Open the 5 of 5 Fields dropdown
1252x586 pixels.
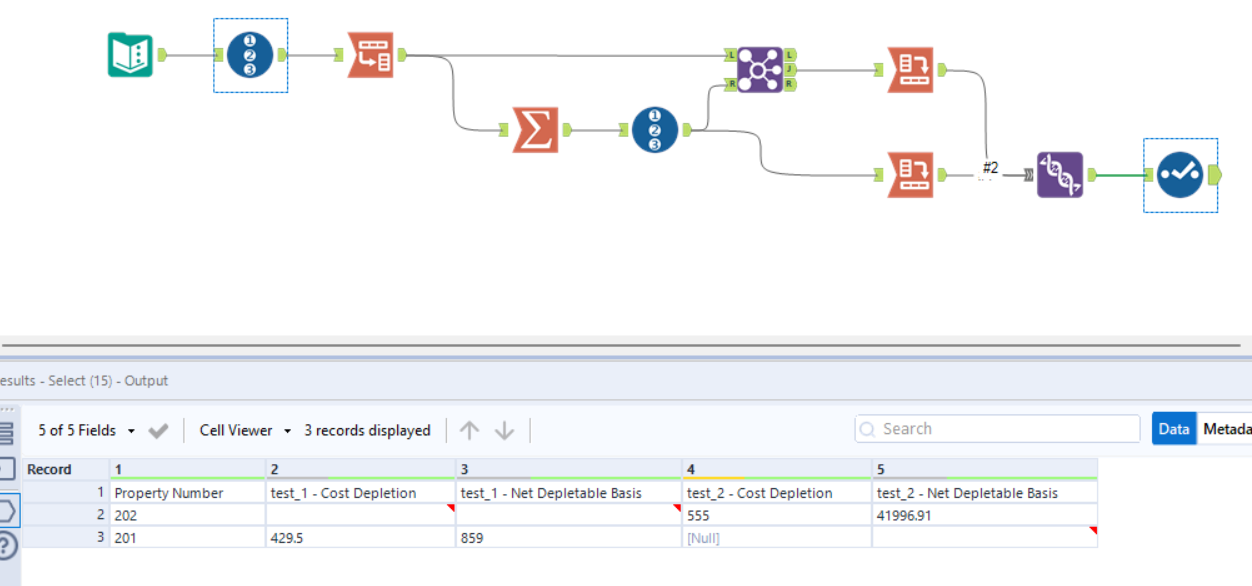point(86,430)
